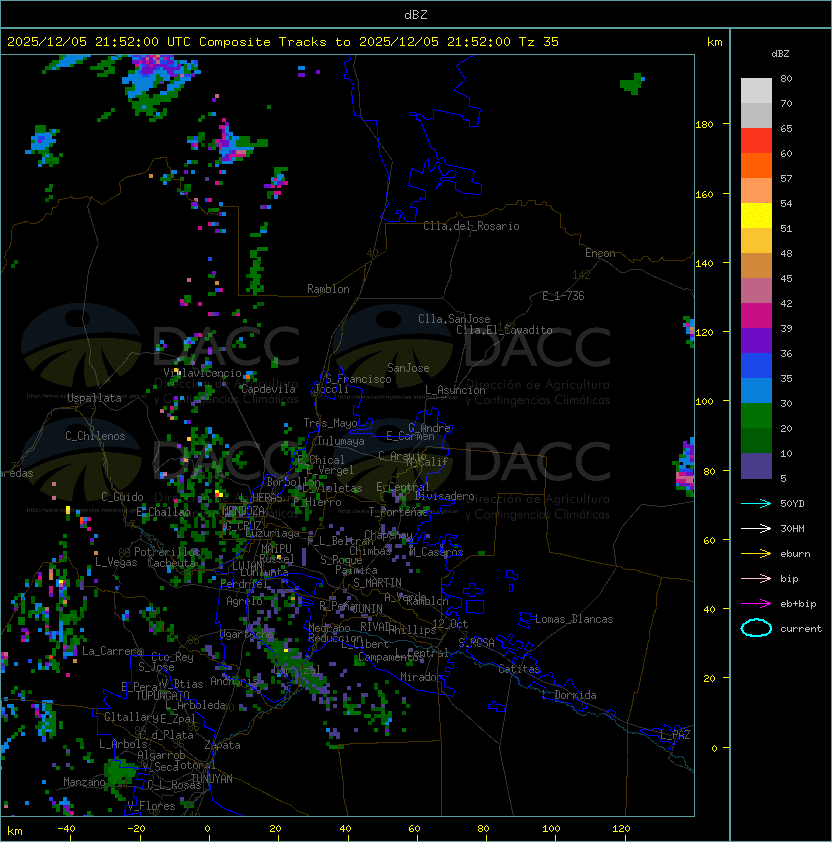Image resolution: width=832 pixels, height=842 pixels.
Task: Click the 'Tulumaya' place label
Action: (341, 441)
